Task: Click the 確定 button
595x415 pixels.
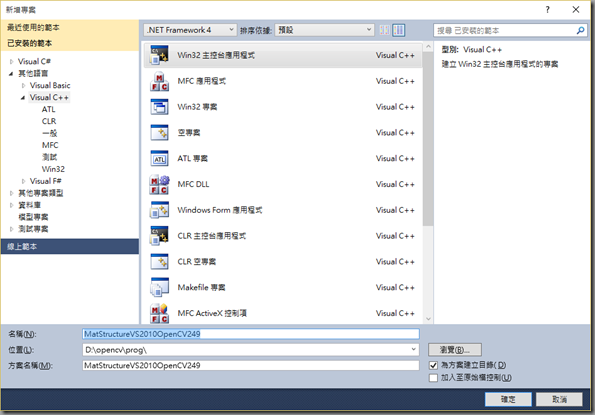Action: [x=508, y=399]
